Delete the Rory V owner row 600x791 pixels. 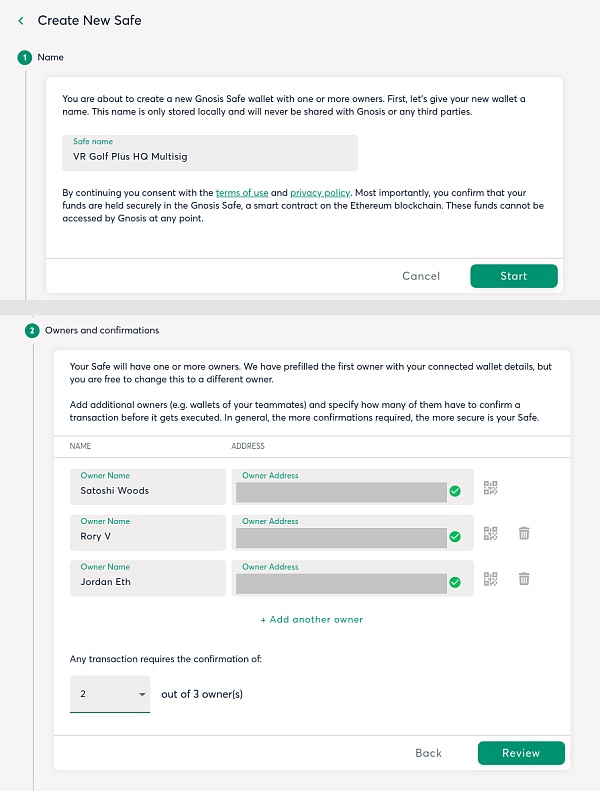click(x=524, y=533)
